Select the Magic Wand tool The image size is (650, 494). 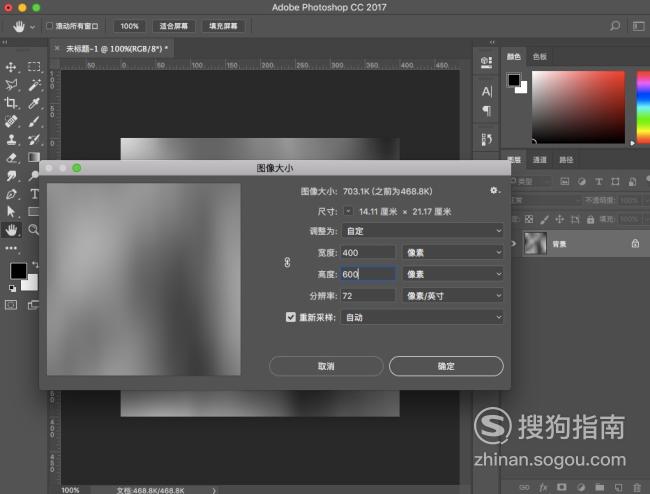34,85
